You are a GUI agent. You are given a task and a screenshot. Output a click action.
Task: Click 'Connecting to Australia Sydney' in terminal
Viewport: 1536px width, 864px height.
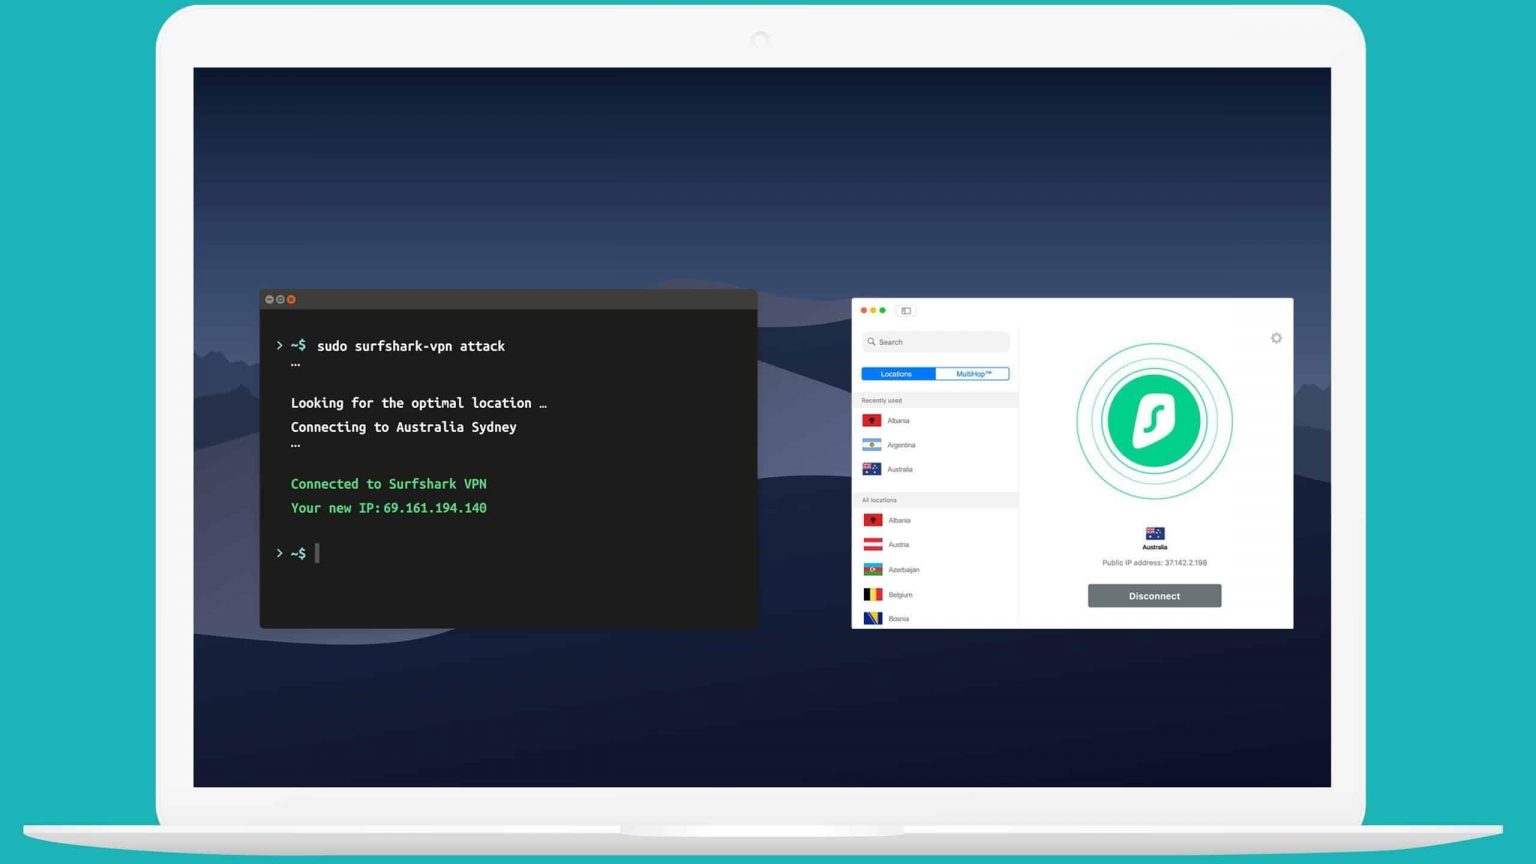pyautogui.click(x=404, y=427)
